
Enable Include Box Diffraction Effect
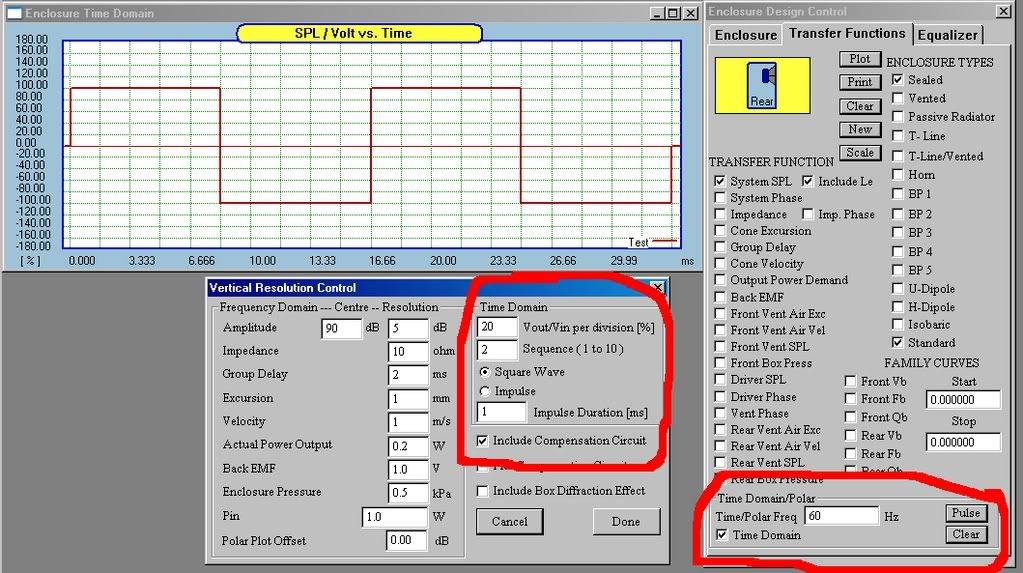(482, 491)
